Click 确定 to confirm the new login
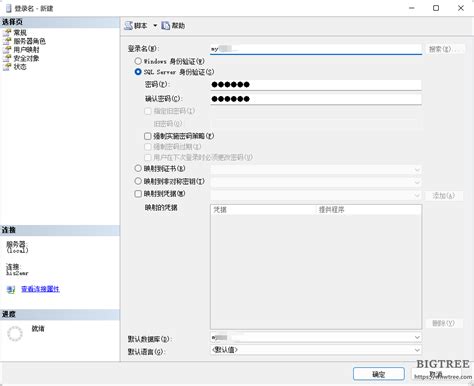The image size is (474, 386). 379,374
